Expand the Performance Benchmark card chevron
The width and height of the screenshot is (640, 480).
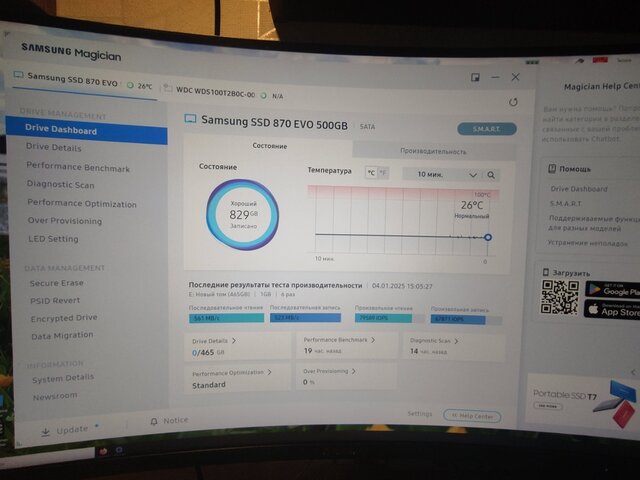tap(374, 340)
